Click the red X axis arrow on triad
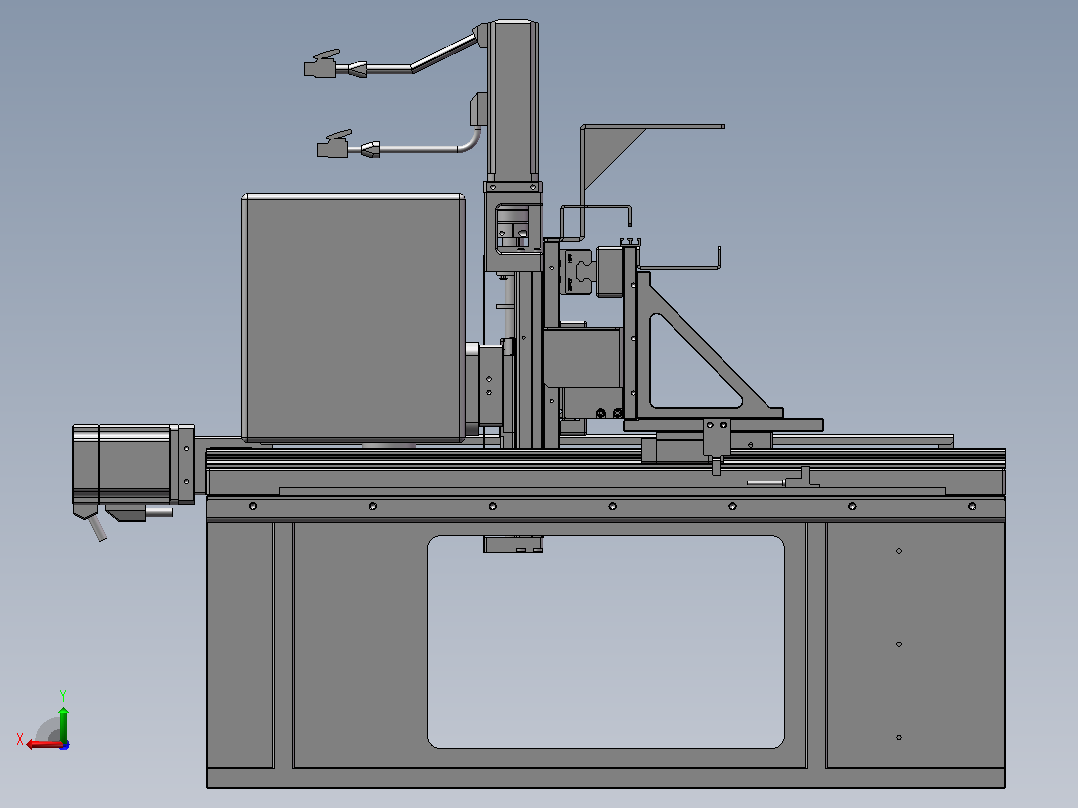The image size is (1078, 808). pyautogui.click(x=43, y=744)
